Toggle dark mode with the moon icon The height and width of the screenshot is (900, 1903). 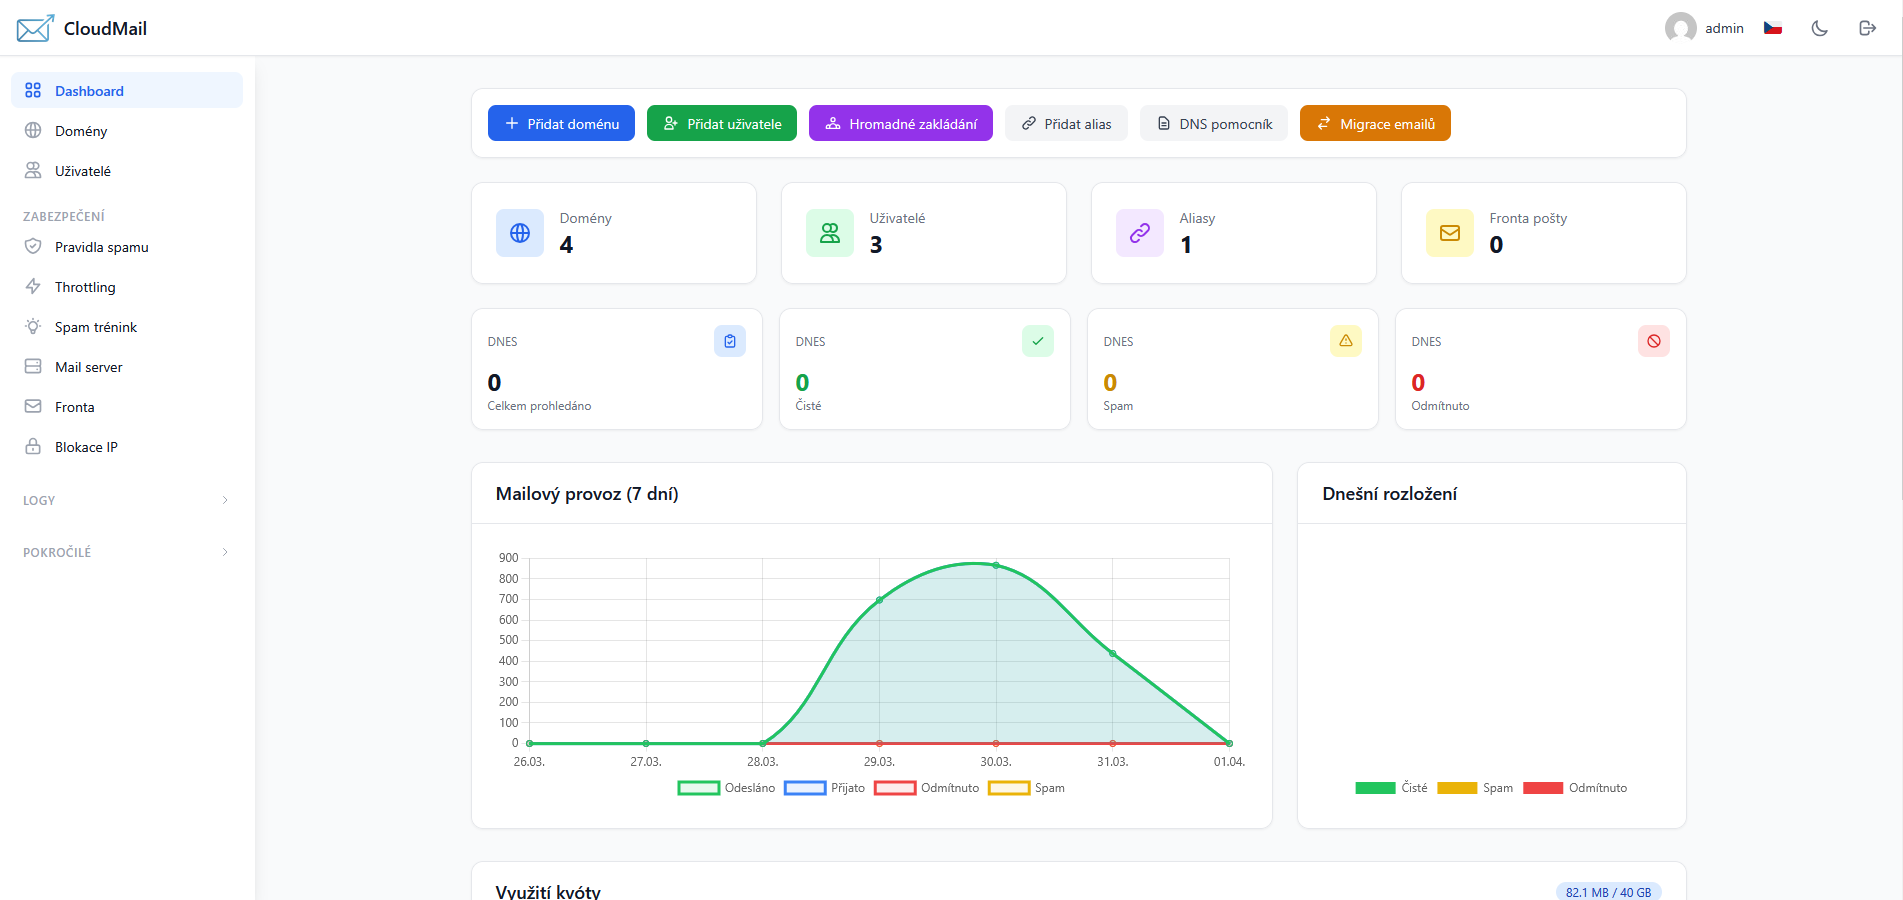point(1819,28)
